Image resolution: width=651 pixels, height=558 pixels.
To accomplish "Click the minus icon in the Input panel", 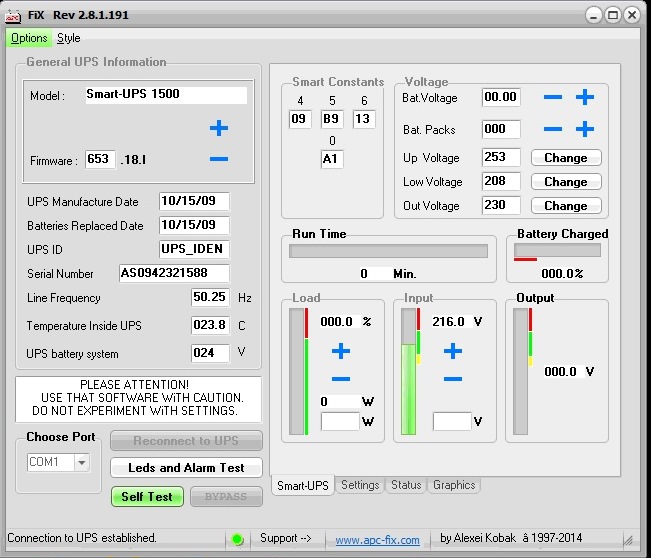I will pyautogui.click(x=453, y=379).
